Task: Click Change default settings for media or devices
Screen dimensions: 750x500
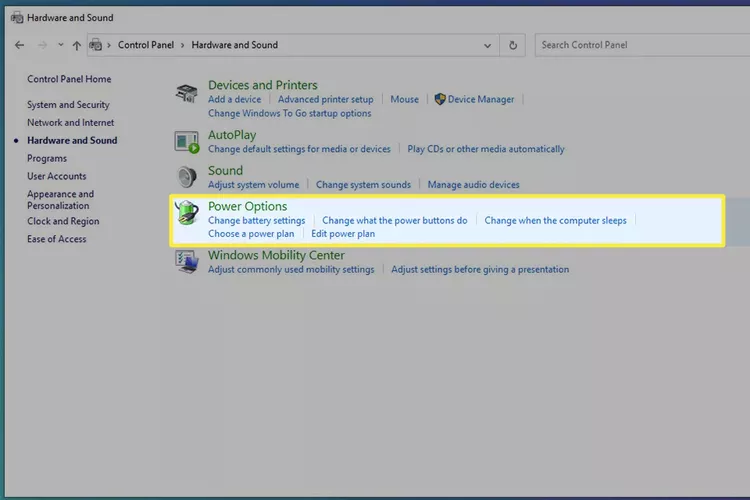Action: point(299,149)
